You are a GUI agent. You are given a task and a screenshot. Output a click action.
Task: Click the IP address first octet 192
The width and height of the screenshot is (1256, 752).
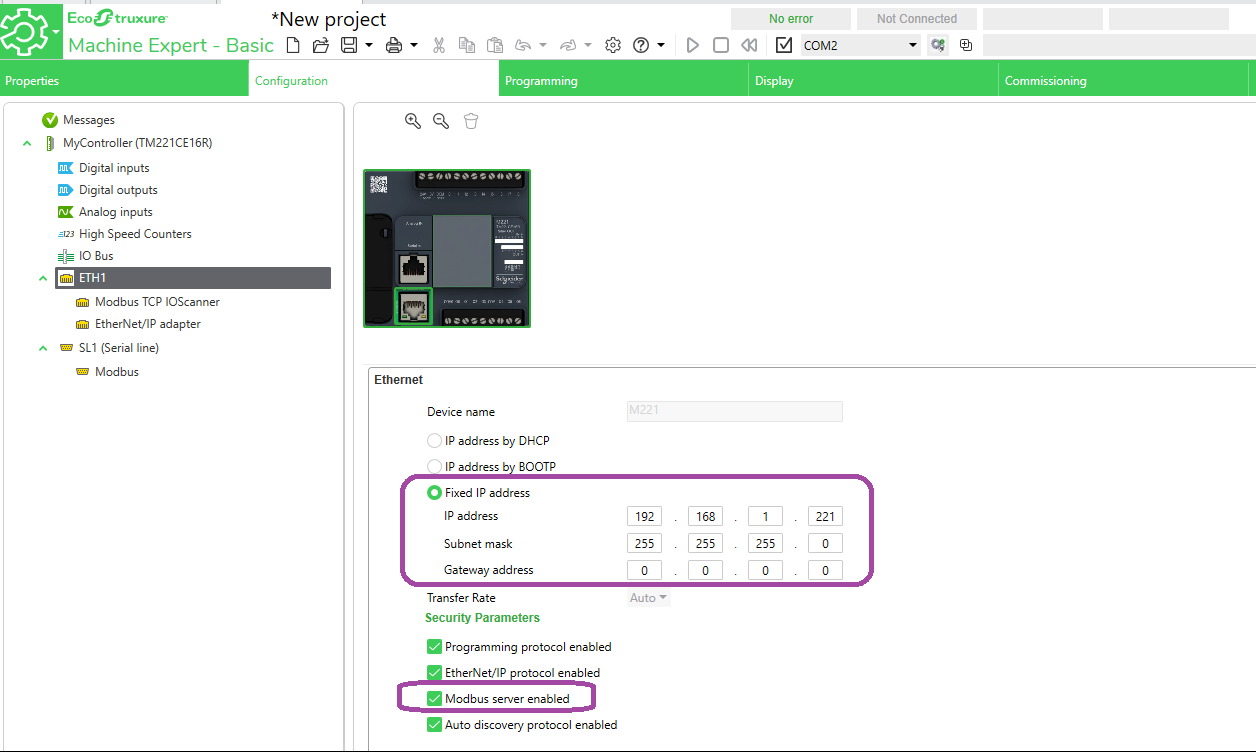645,517
